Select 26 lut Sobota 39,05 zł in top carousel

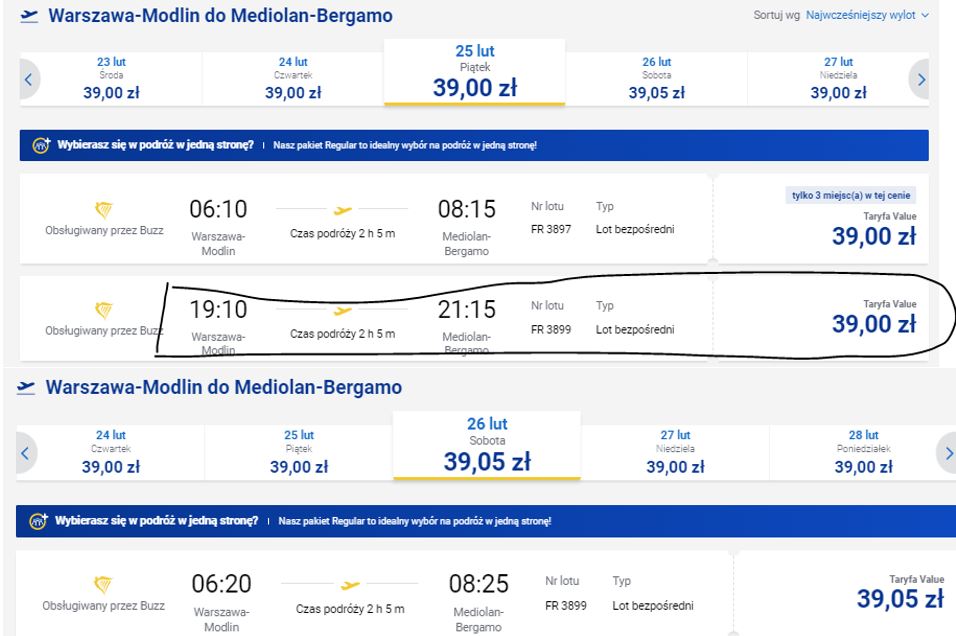pos(657,79)
